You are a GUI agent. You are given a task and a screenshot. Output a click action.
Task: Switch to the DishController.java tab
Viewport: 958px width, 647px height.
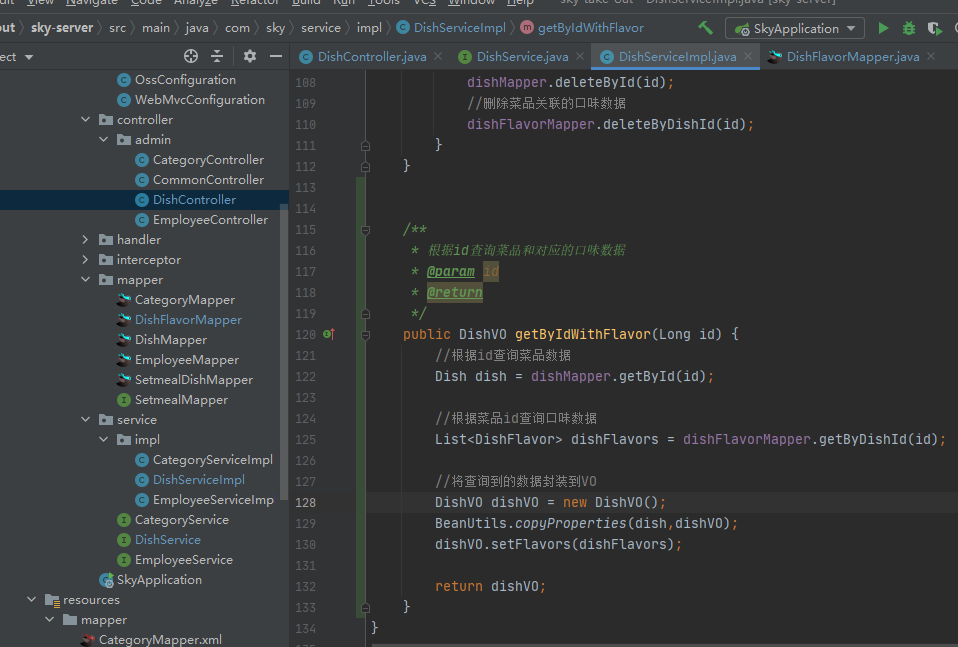[371, 57]
